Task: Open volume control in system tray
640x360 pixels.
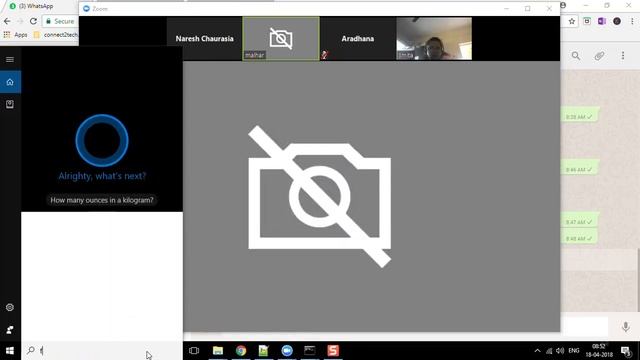Action: point(560,351)
